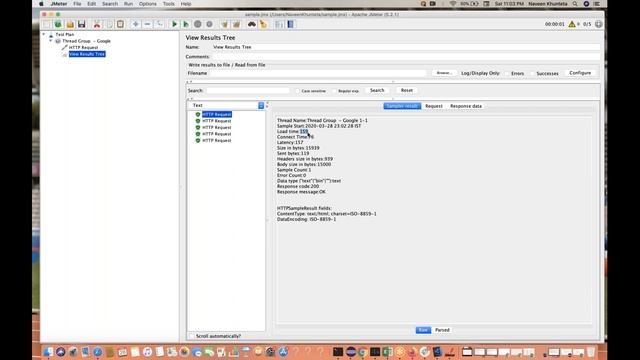640x360 pixels.
Task: Click the Filename input field
Action: click(318, 73)
